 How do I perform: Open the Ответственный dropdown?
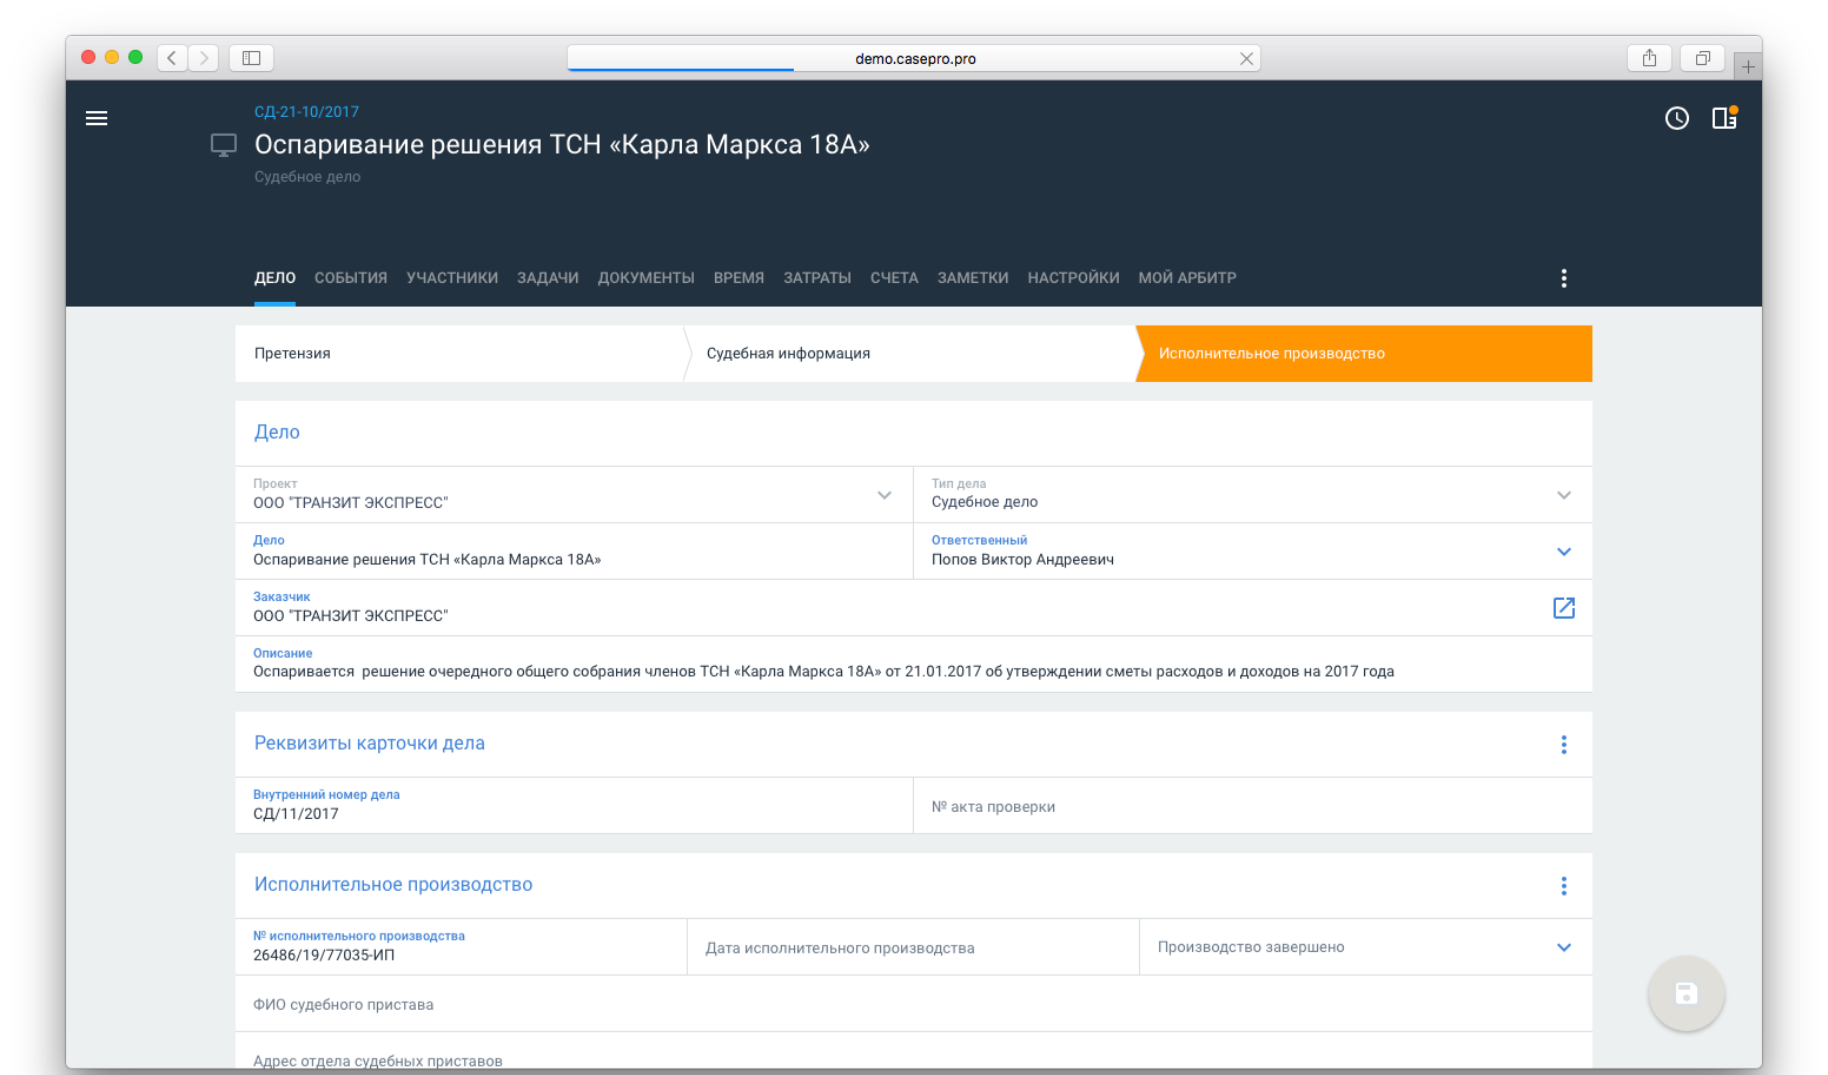(x=1563, y=552)
